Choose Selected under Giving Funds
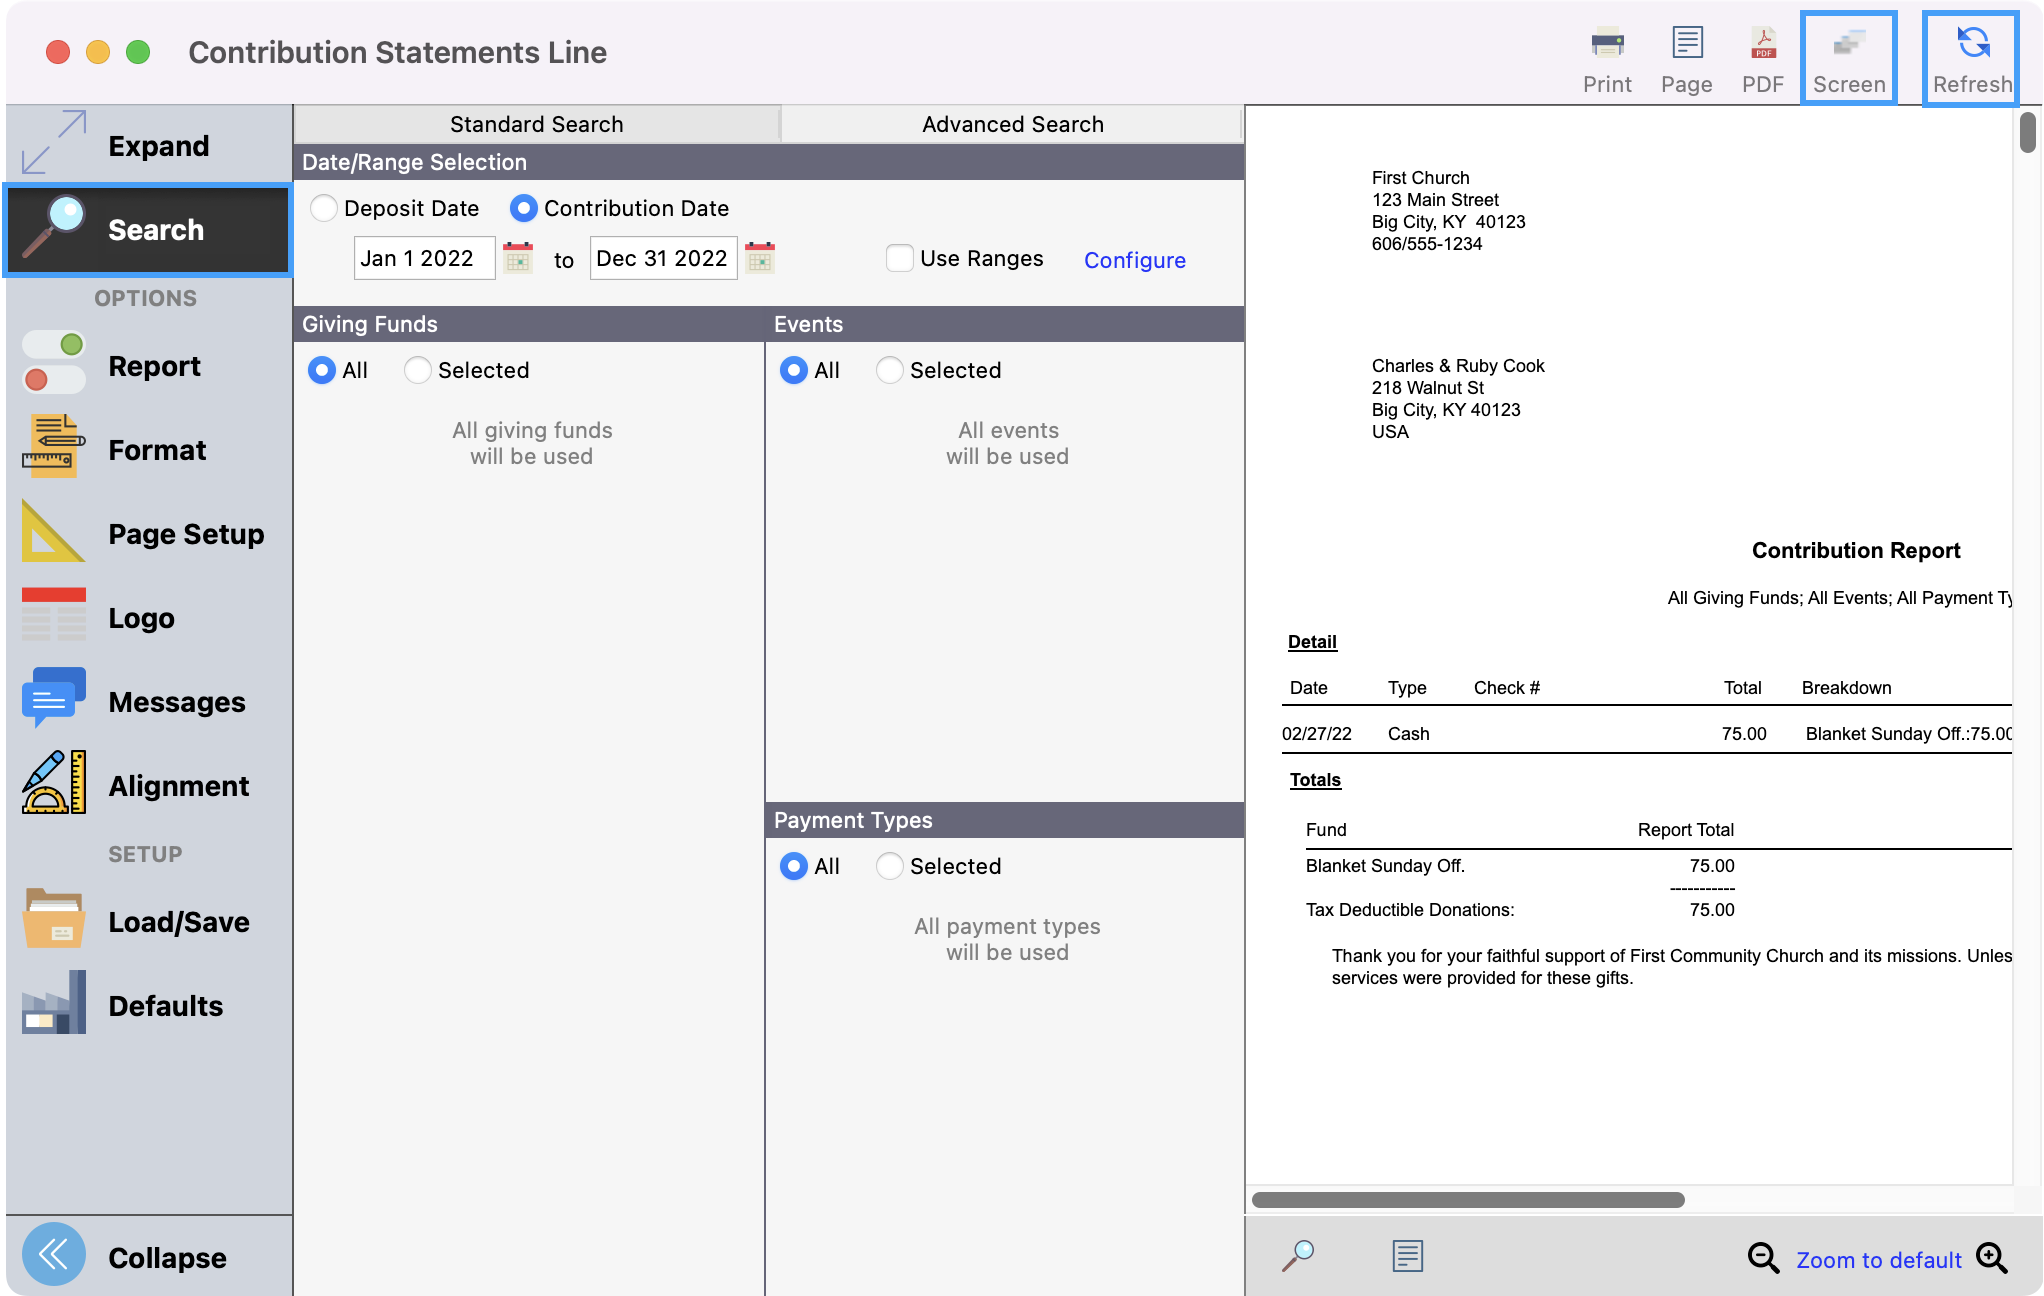This screenshot has width=2044, height=1296. [x=418, y=370]
